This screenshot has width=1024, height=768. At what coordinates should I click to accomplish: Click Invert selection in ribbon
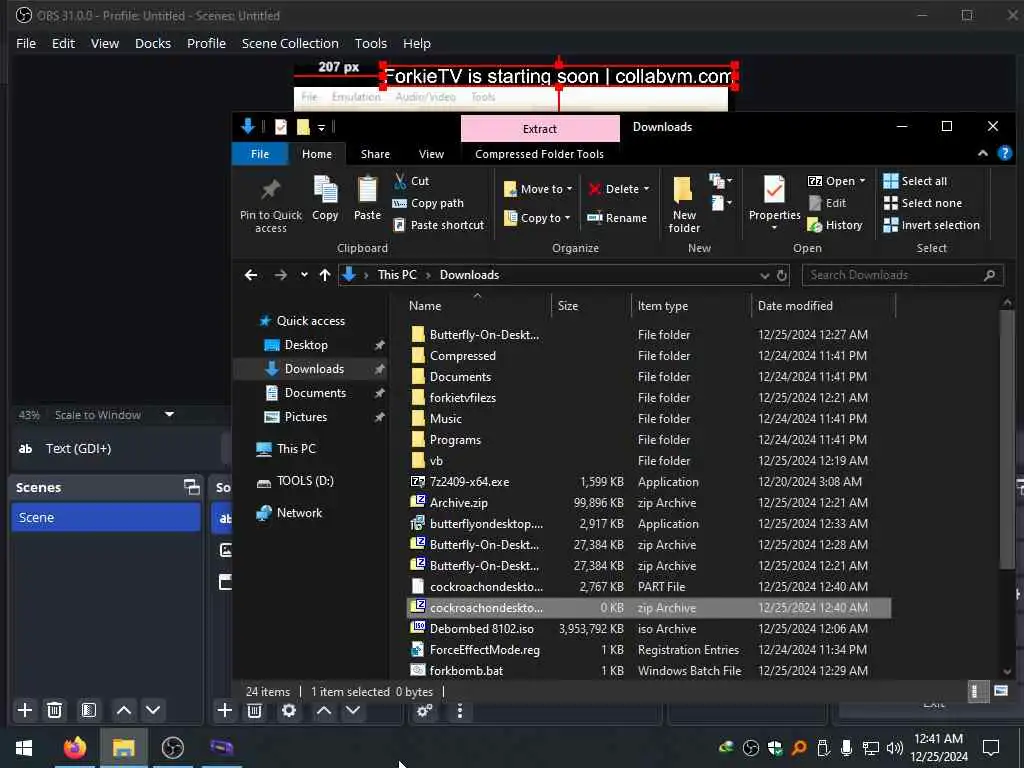click(x=931, y=225)
